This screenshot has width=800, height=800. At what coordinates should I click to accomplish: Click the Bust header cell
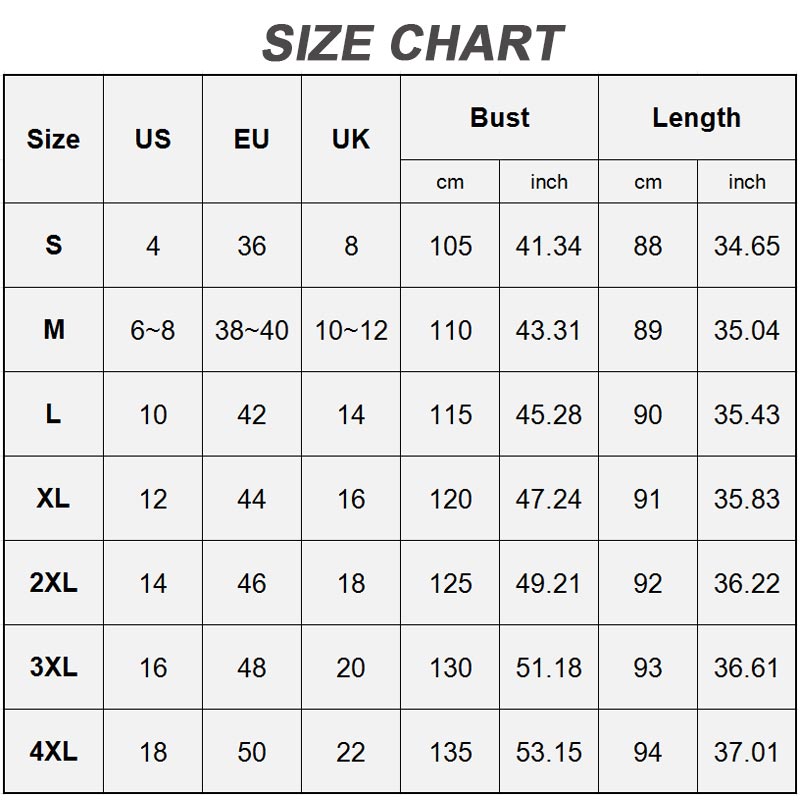(499, 118)
